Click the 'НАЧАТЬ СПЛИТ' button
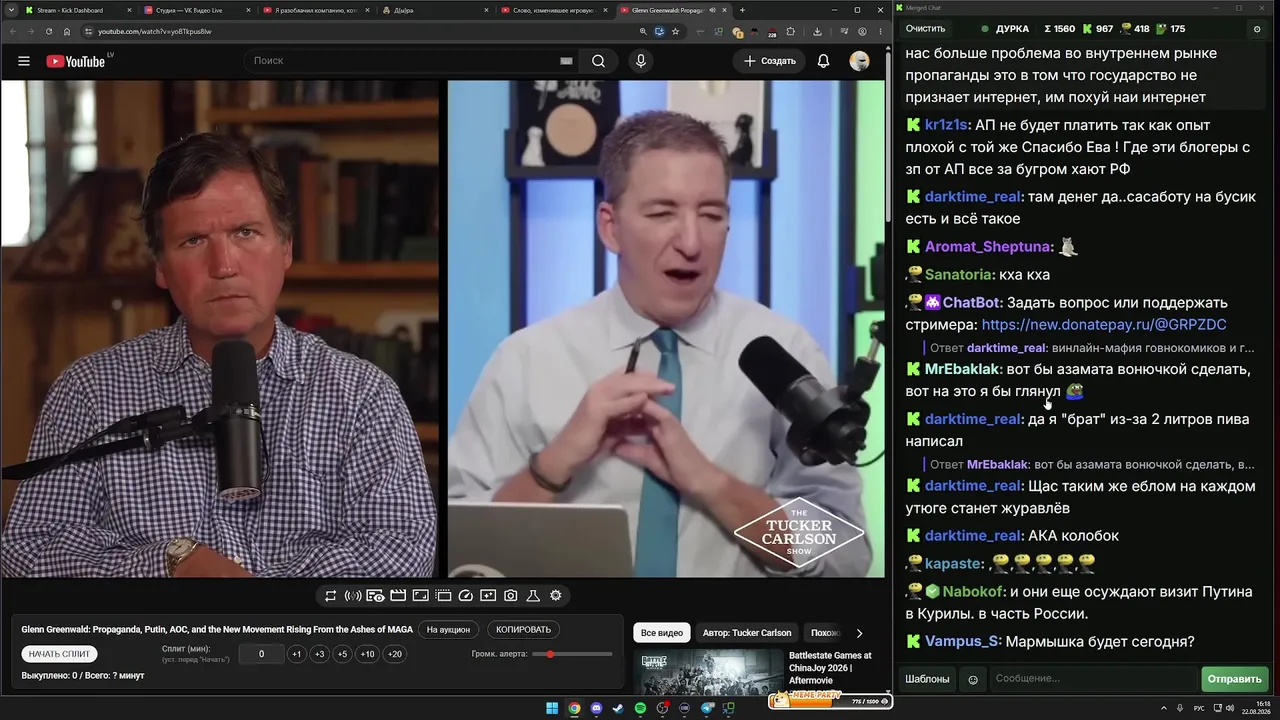This screenshot has width=1280, height=720. click(59, 654)
